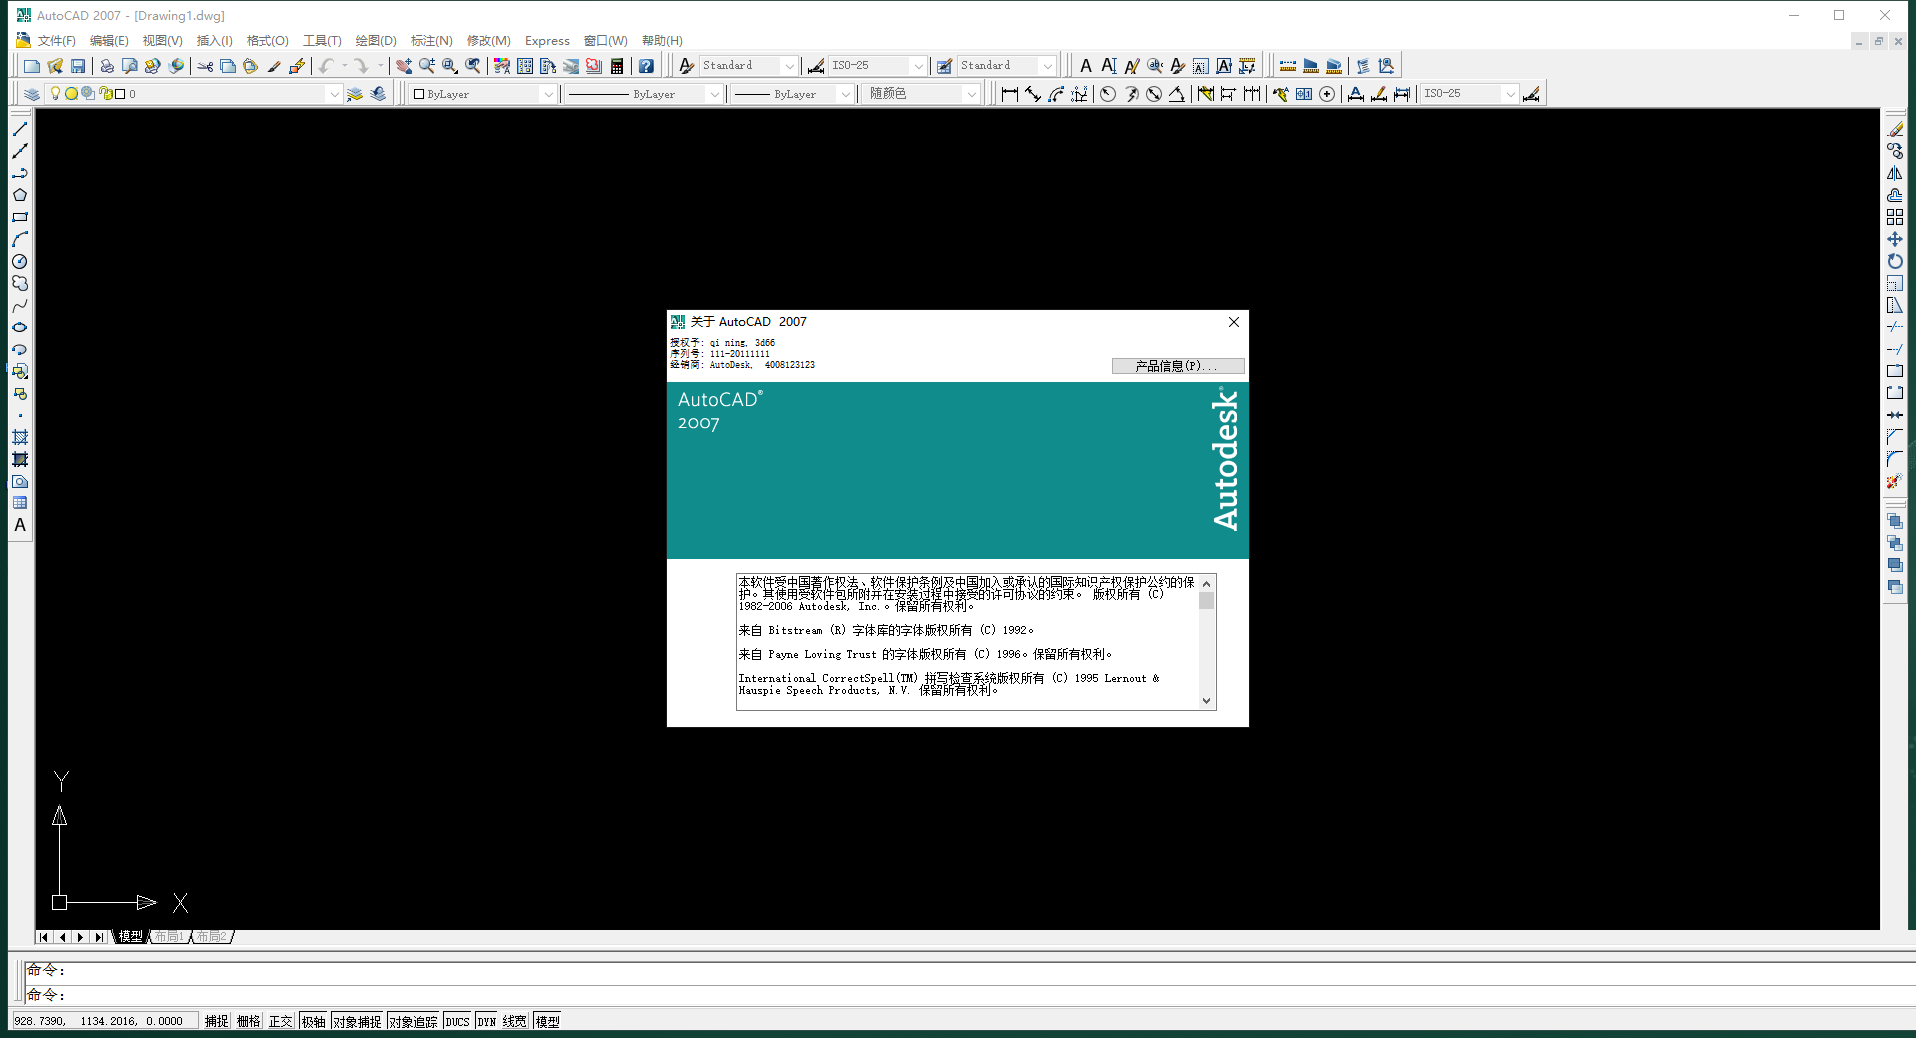Open Help with the question mark icon
Viewport: 1916px width, 1038px height.
click(646, 66)
